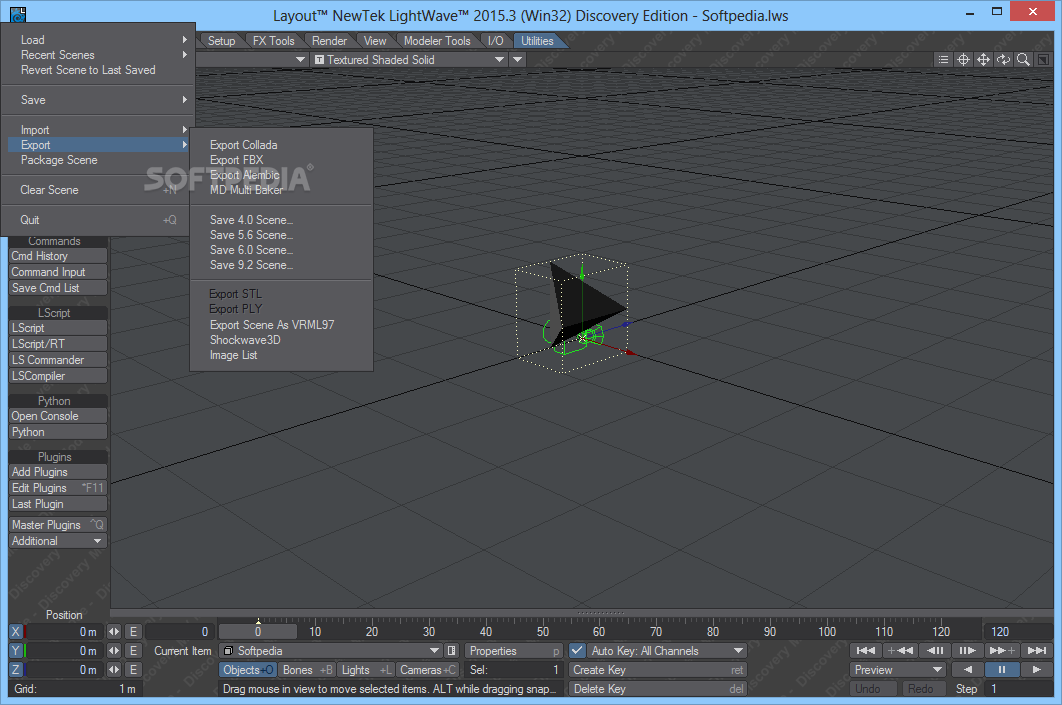Image resolution: width=1062 pixels, height=705 pixels.
Task: Click the Open Console button
Action: pyautogui.click(x=58, y=416)
